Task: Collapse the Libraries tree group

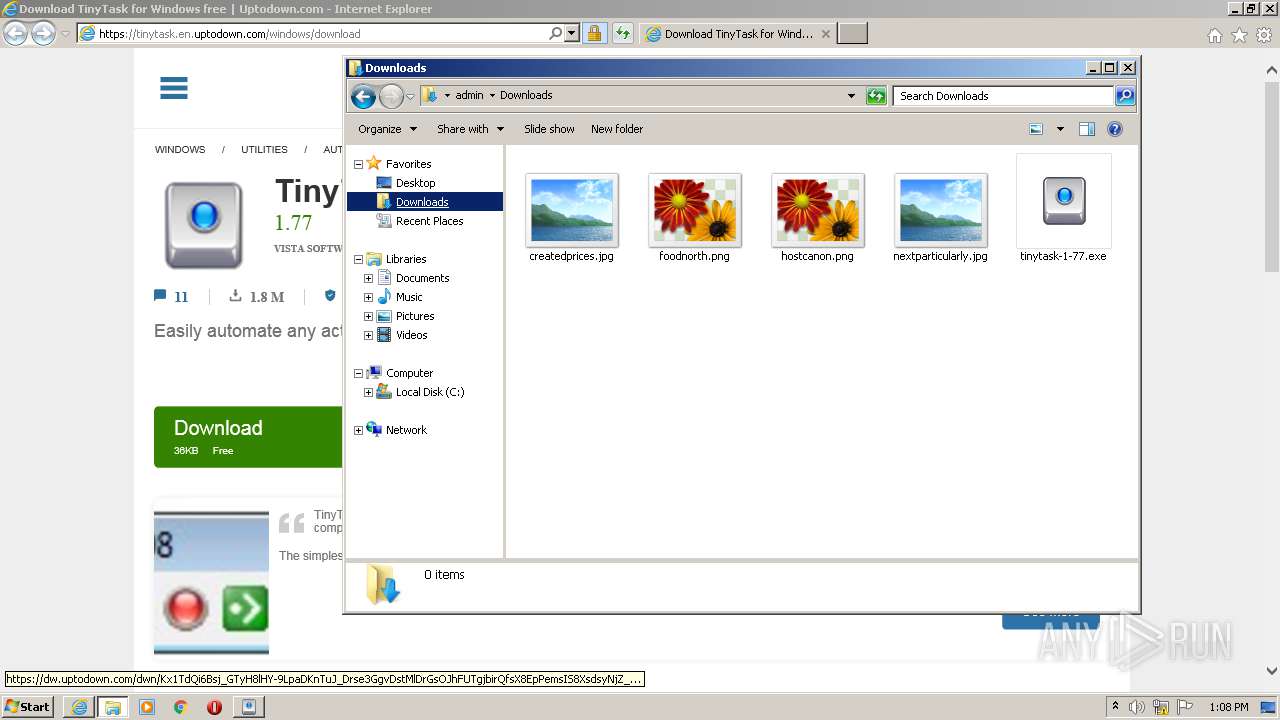Action: coord(358,259)
